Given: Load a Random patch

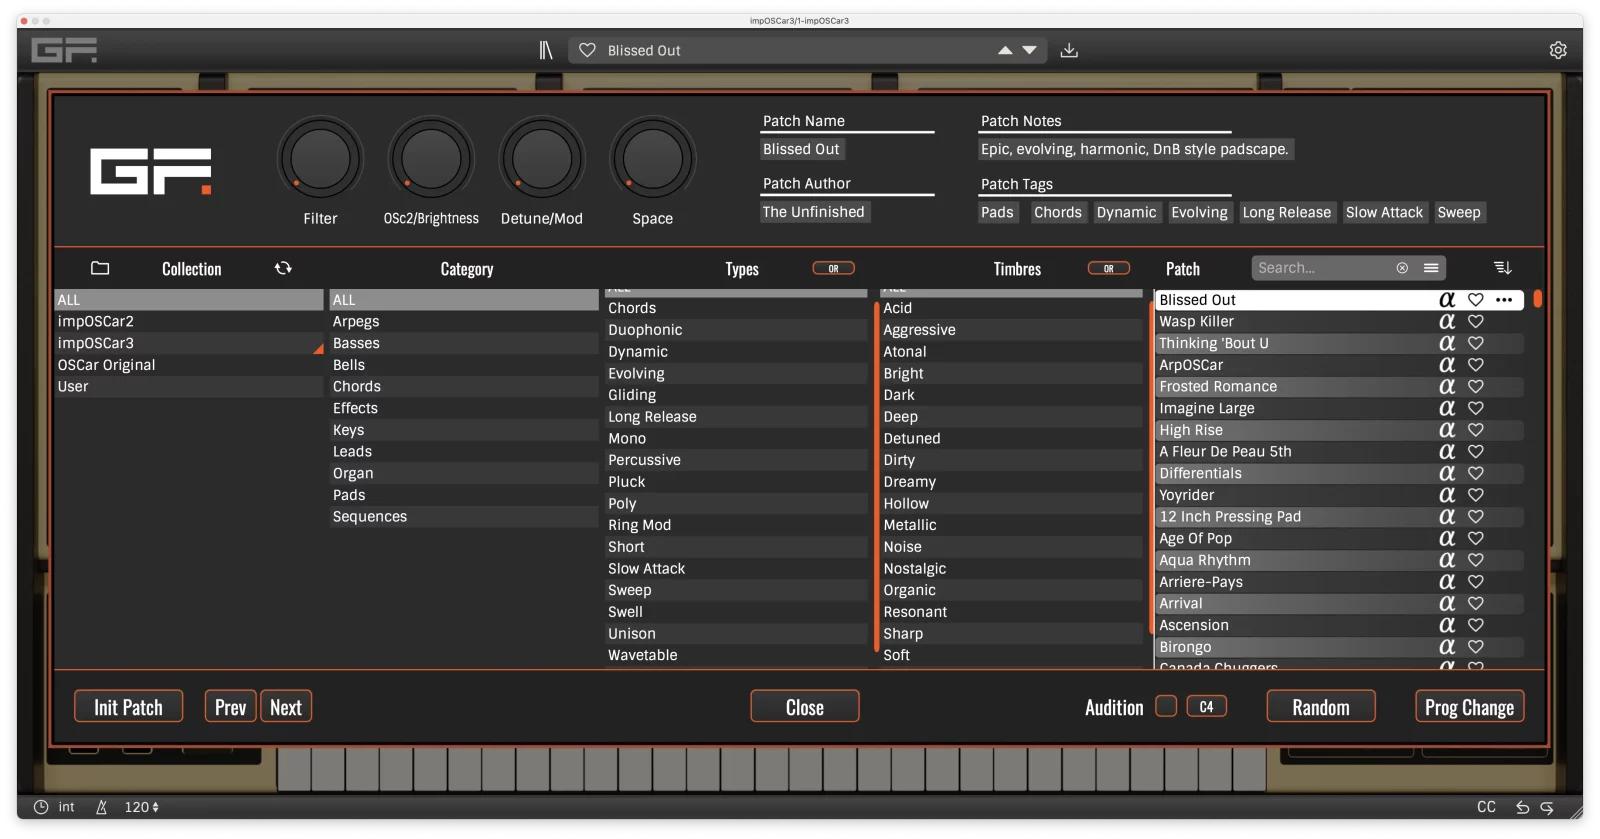Looking at the screenshot, I should coord(1321,707).
